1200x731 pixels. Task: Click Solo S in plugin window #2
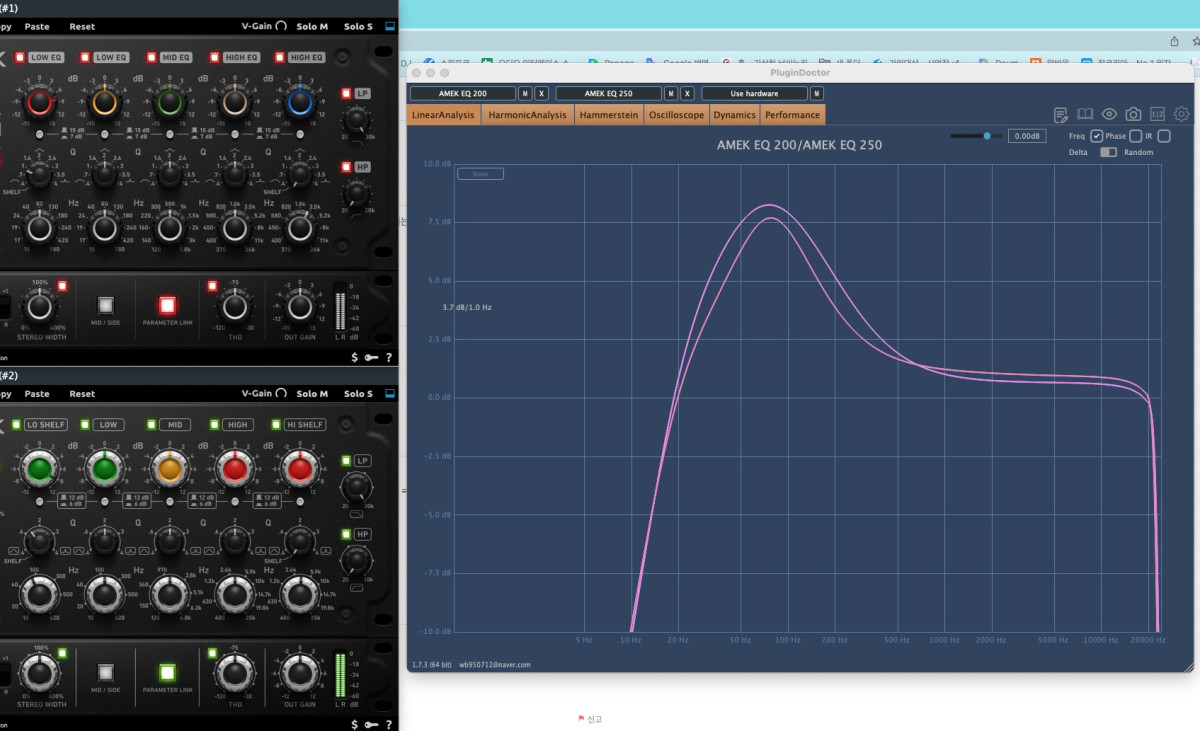point(358,394)
